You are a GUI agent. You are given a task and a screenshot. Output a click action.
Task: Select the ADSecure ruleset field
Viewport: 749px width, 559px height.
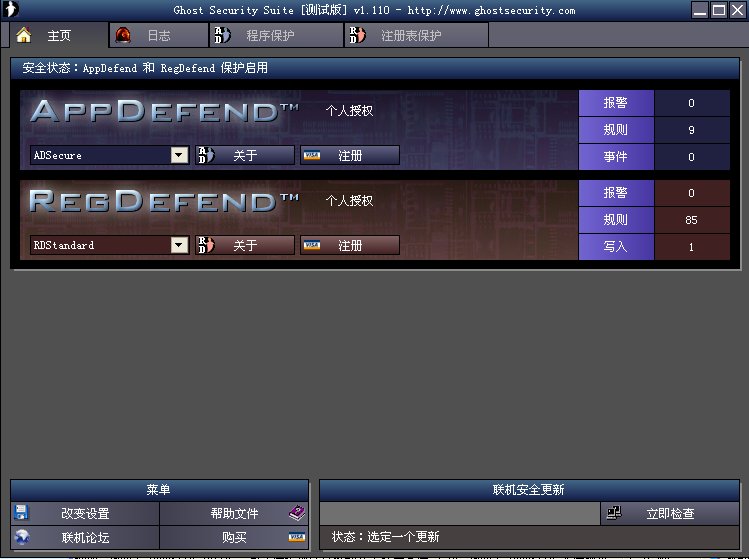pos(109,155)
